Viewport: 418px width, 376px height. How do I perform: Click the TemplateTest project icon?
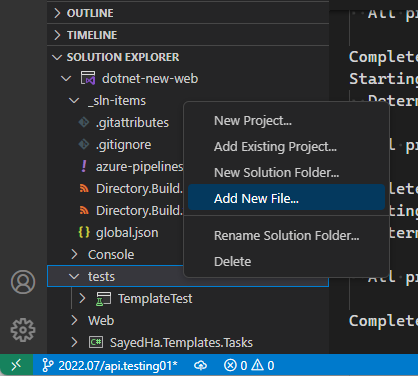coord(104,299)
